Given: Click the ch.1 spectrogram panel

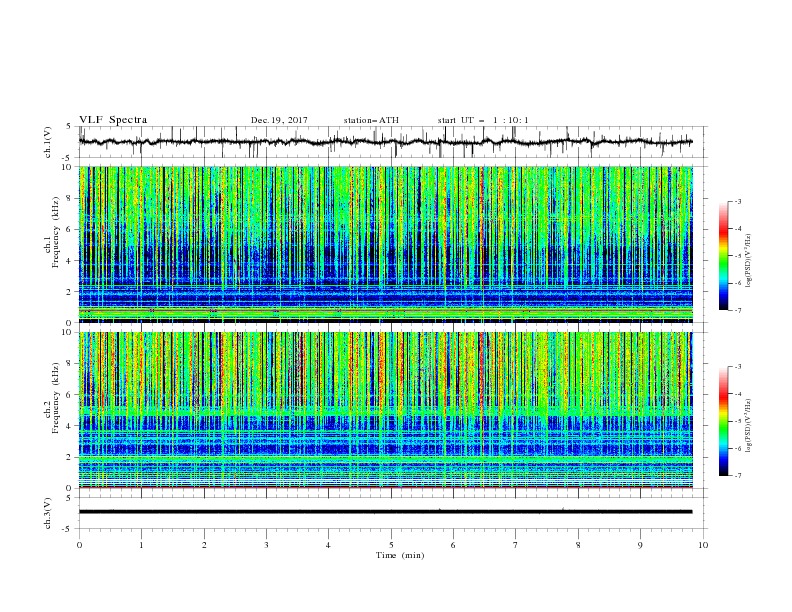Looking at the screenshot, I should tap(385, 244).
